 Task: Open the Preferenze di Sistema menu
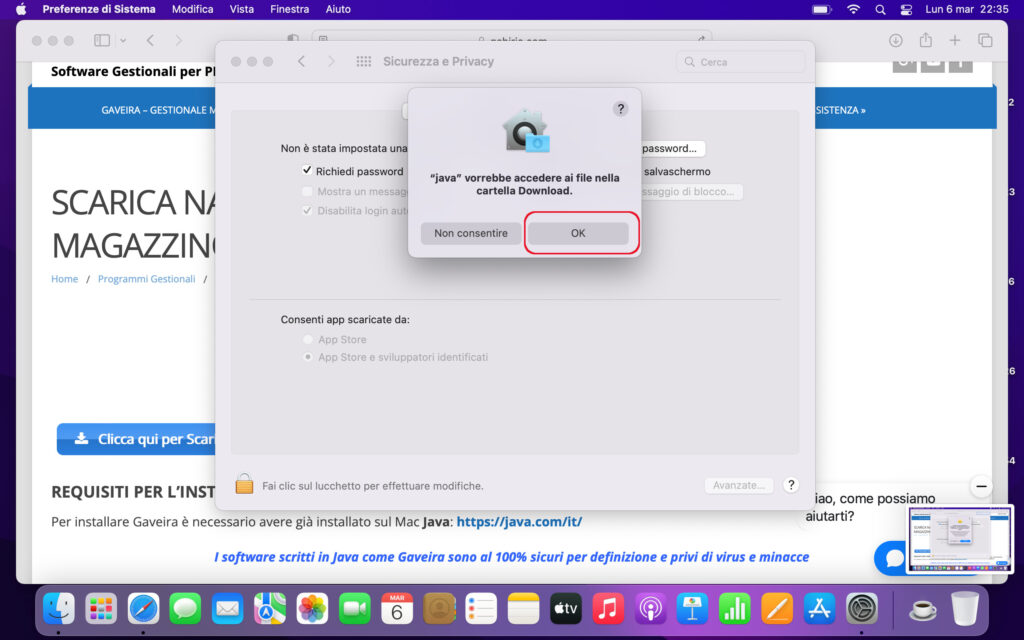(99, 9)
